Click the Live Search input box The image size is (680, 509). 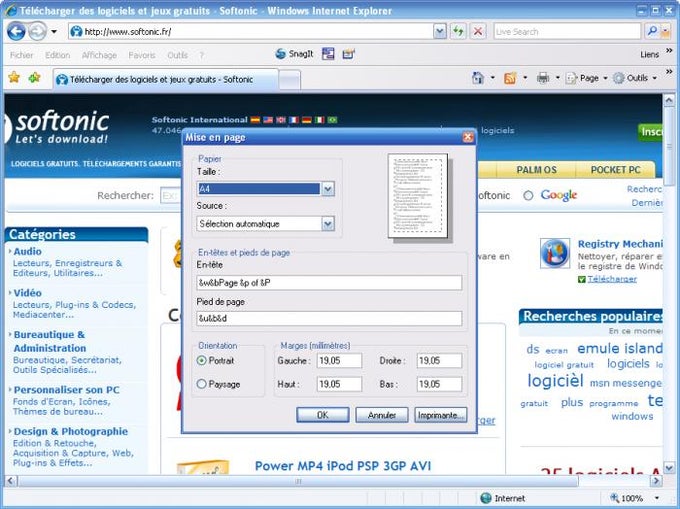(567, 31)
